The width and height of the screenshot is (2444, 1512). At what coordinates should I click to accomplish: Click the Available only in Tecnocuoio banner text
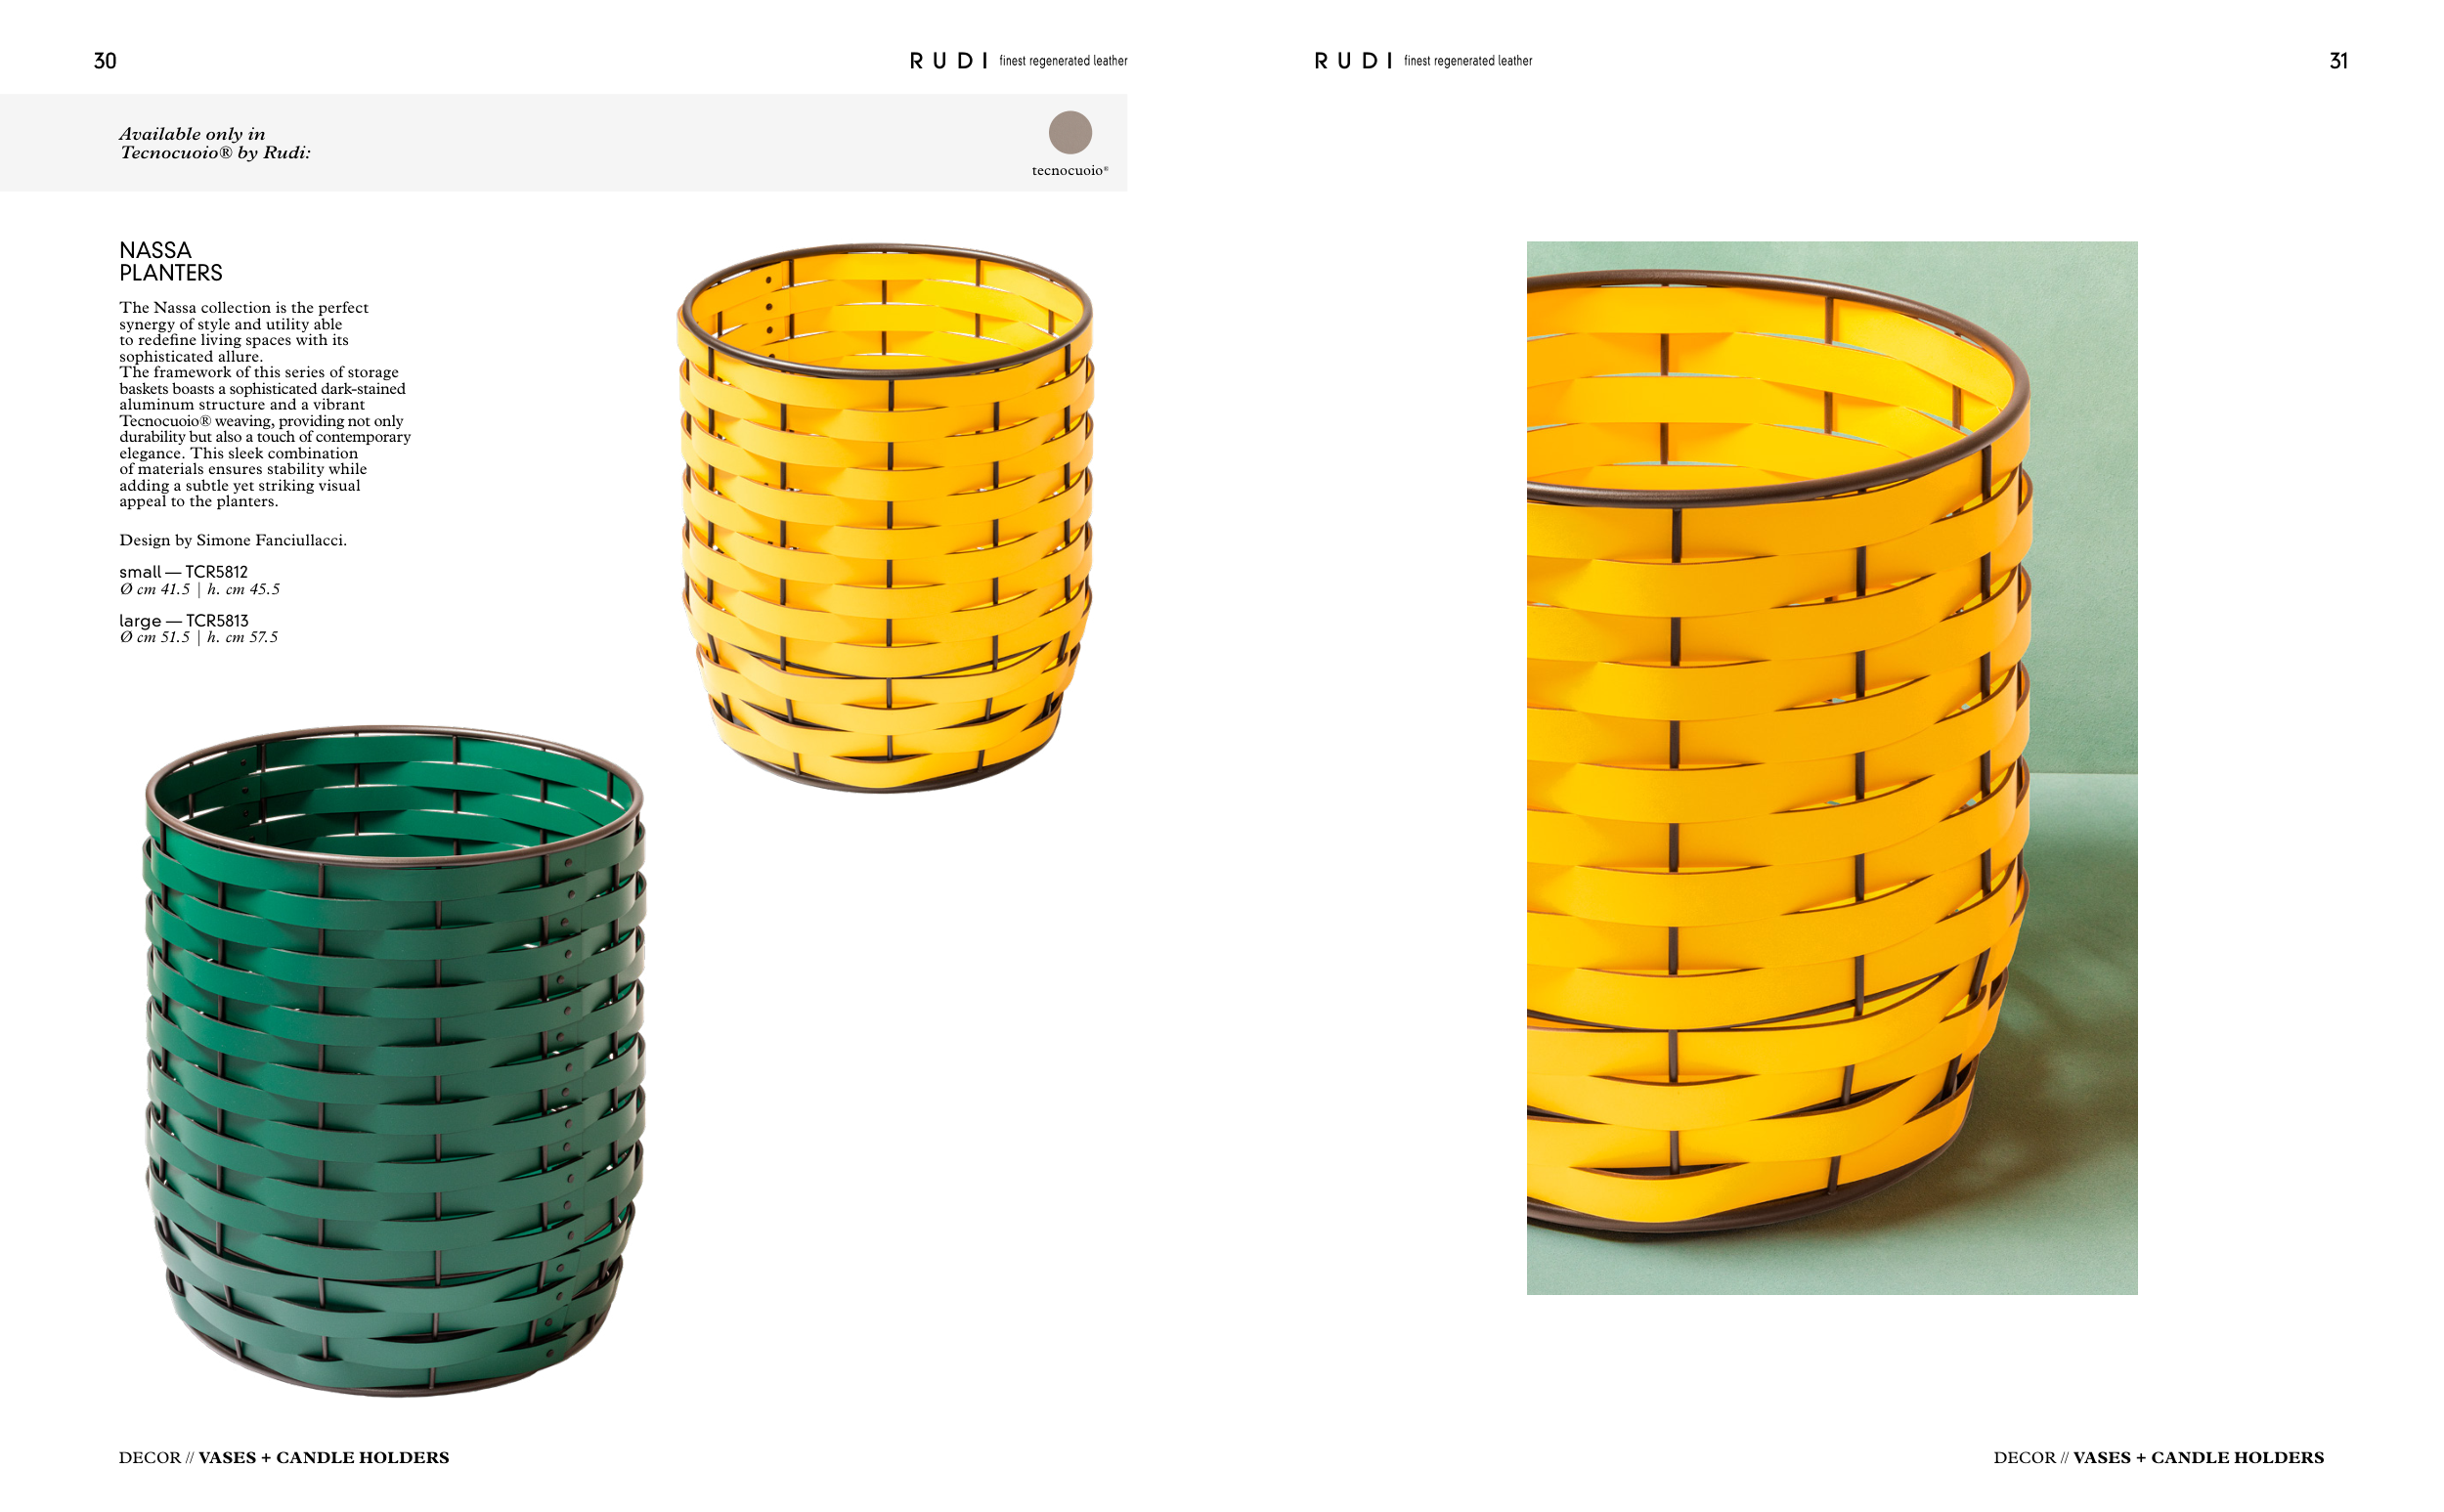click(x=215, y=143)
